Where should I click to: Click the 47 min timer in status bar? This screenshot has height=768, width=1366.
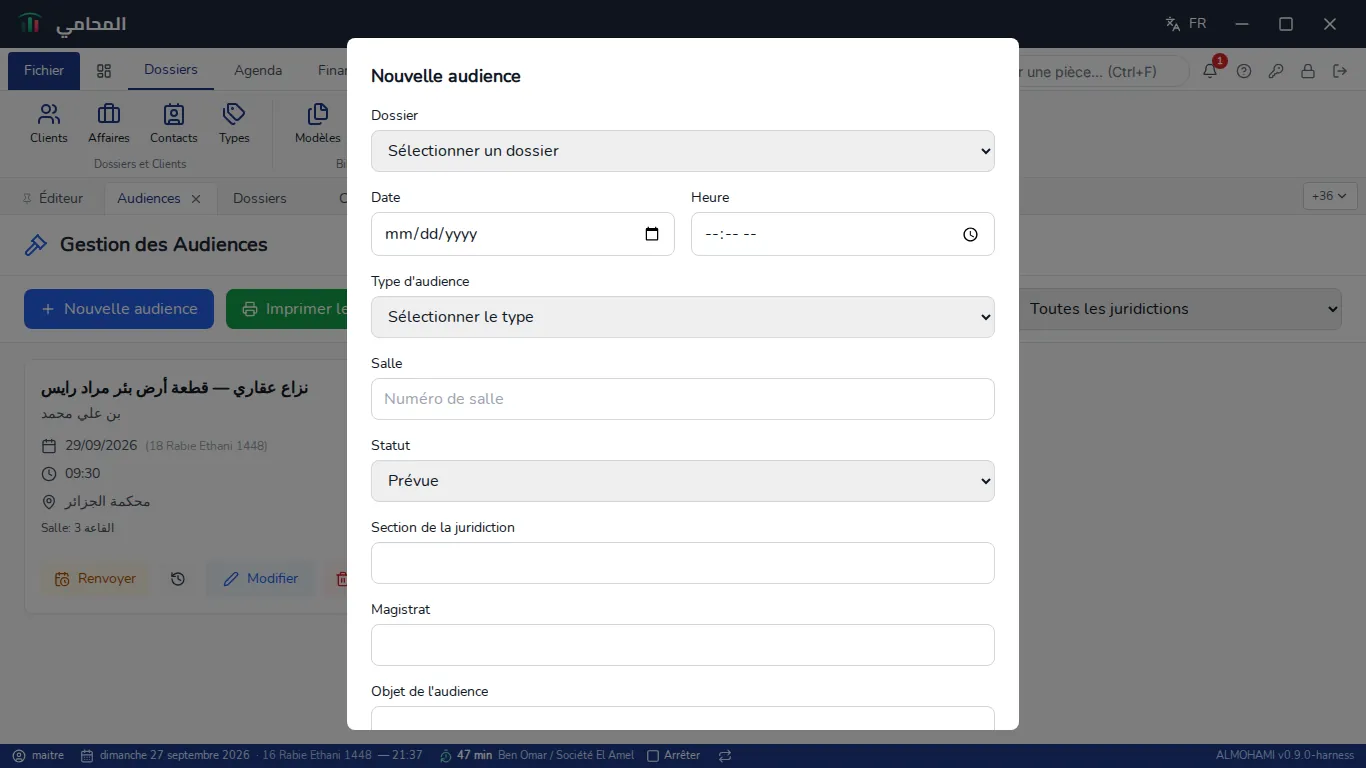click(466, 756)
